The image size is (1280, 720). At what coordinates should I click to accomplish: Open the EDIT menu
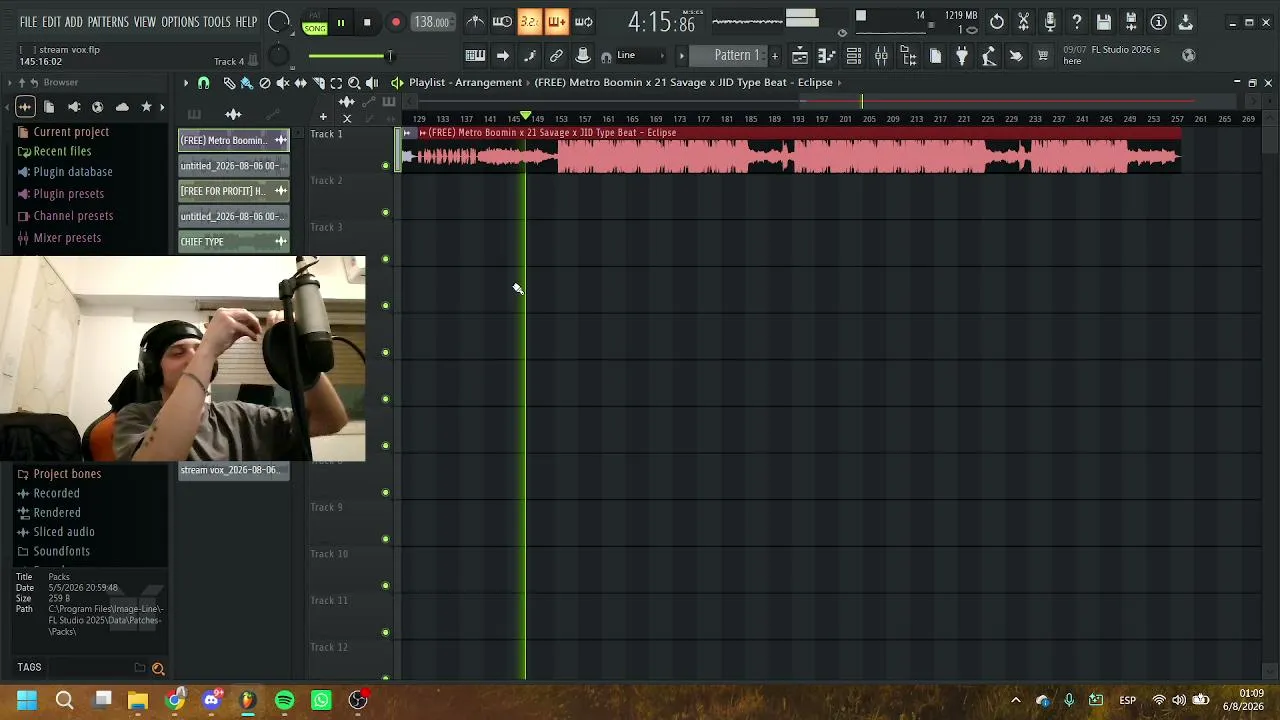[51, 22]
